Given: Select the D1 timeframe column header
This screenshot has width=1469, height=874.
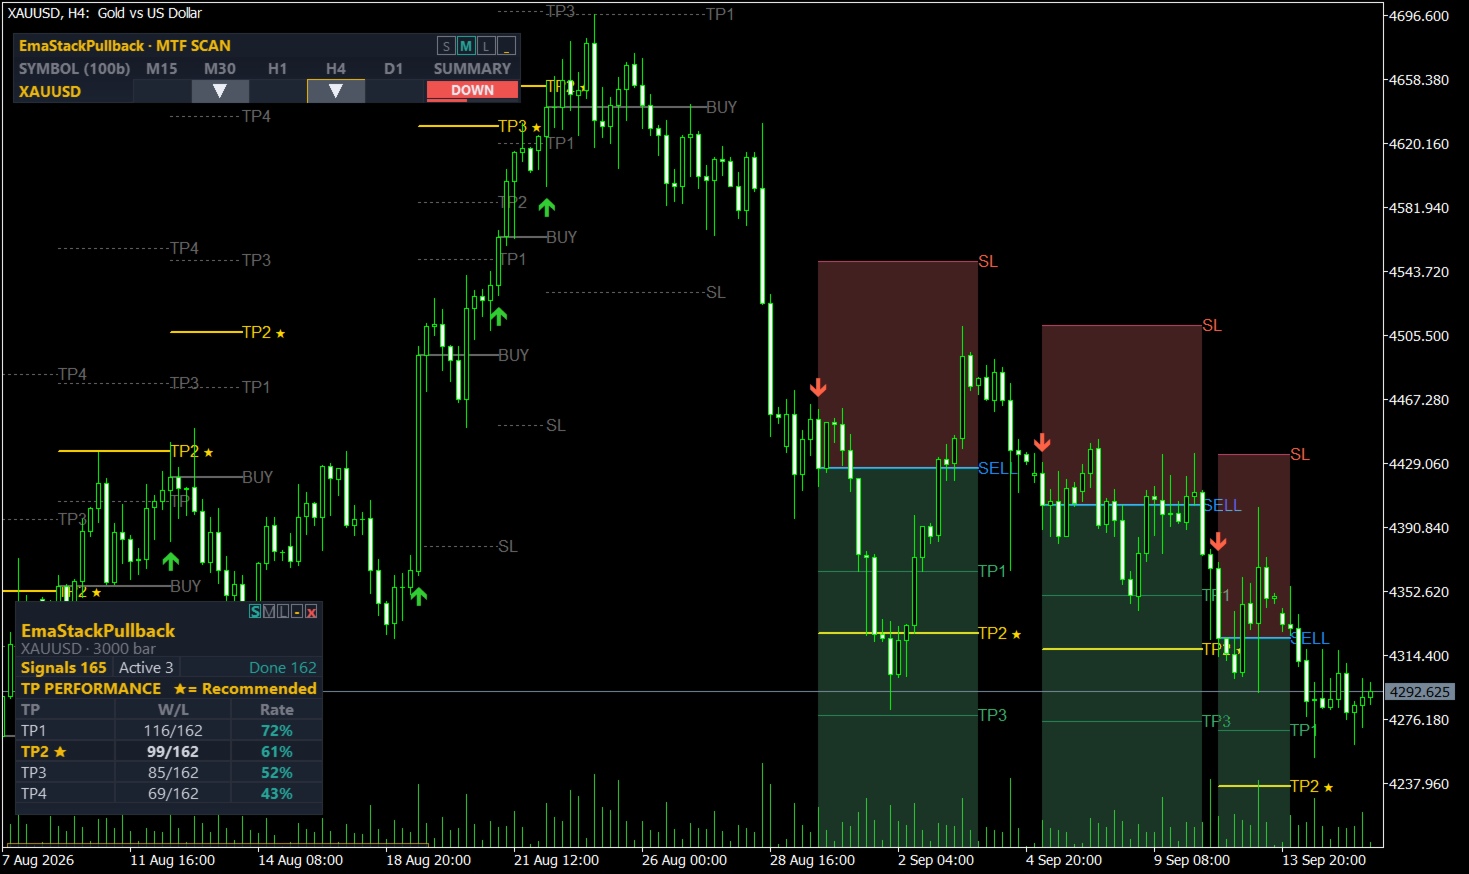Looking at the screenshot, I should (394, 69).
